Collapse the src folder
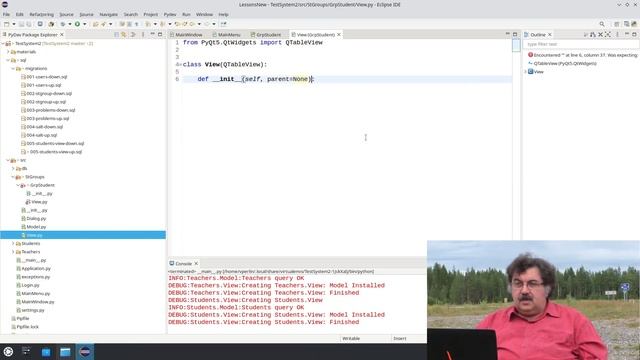The image size is (640, 360). point(8,160)
